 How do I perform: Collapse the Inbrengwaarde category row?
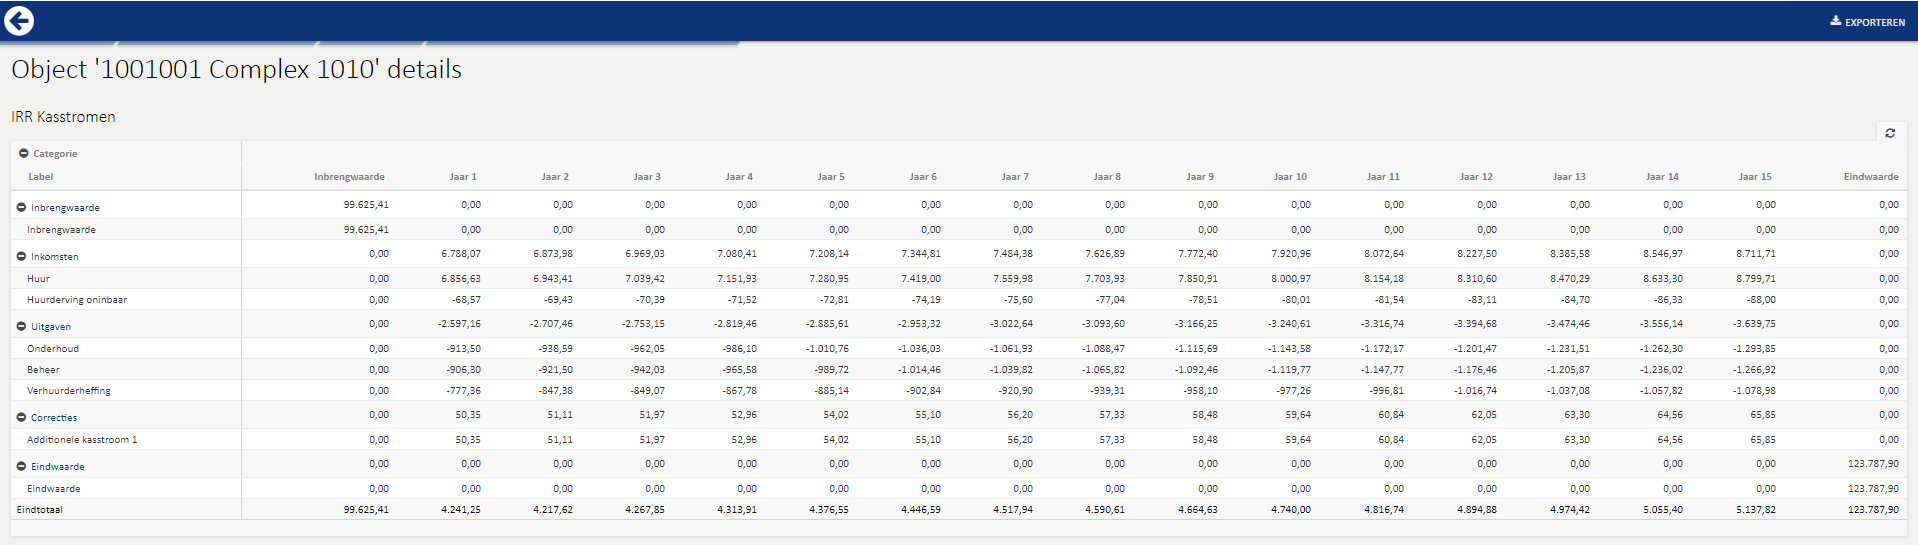click(21, 208)
